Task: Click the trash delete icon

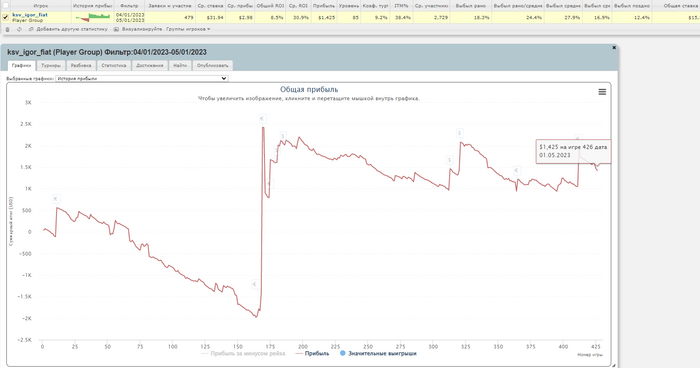Action: pos(8,29)
